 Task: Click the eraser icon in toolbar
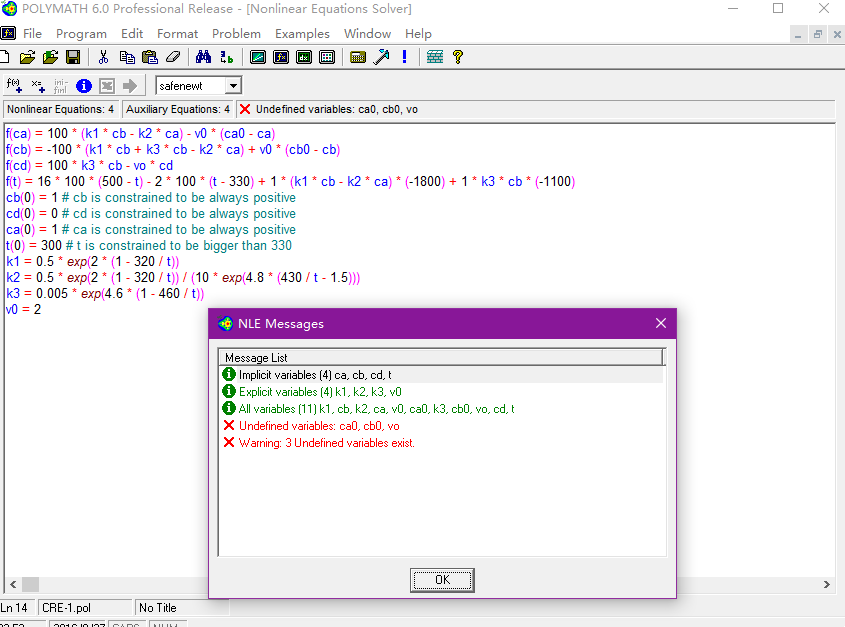pyautogui.click(x=173, y=57)
